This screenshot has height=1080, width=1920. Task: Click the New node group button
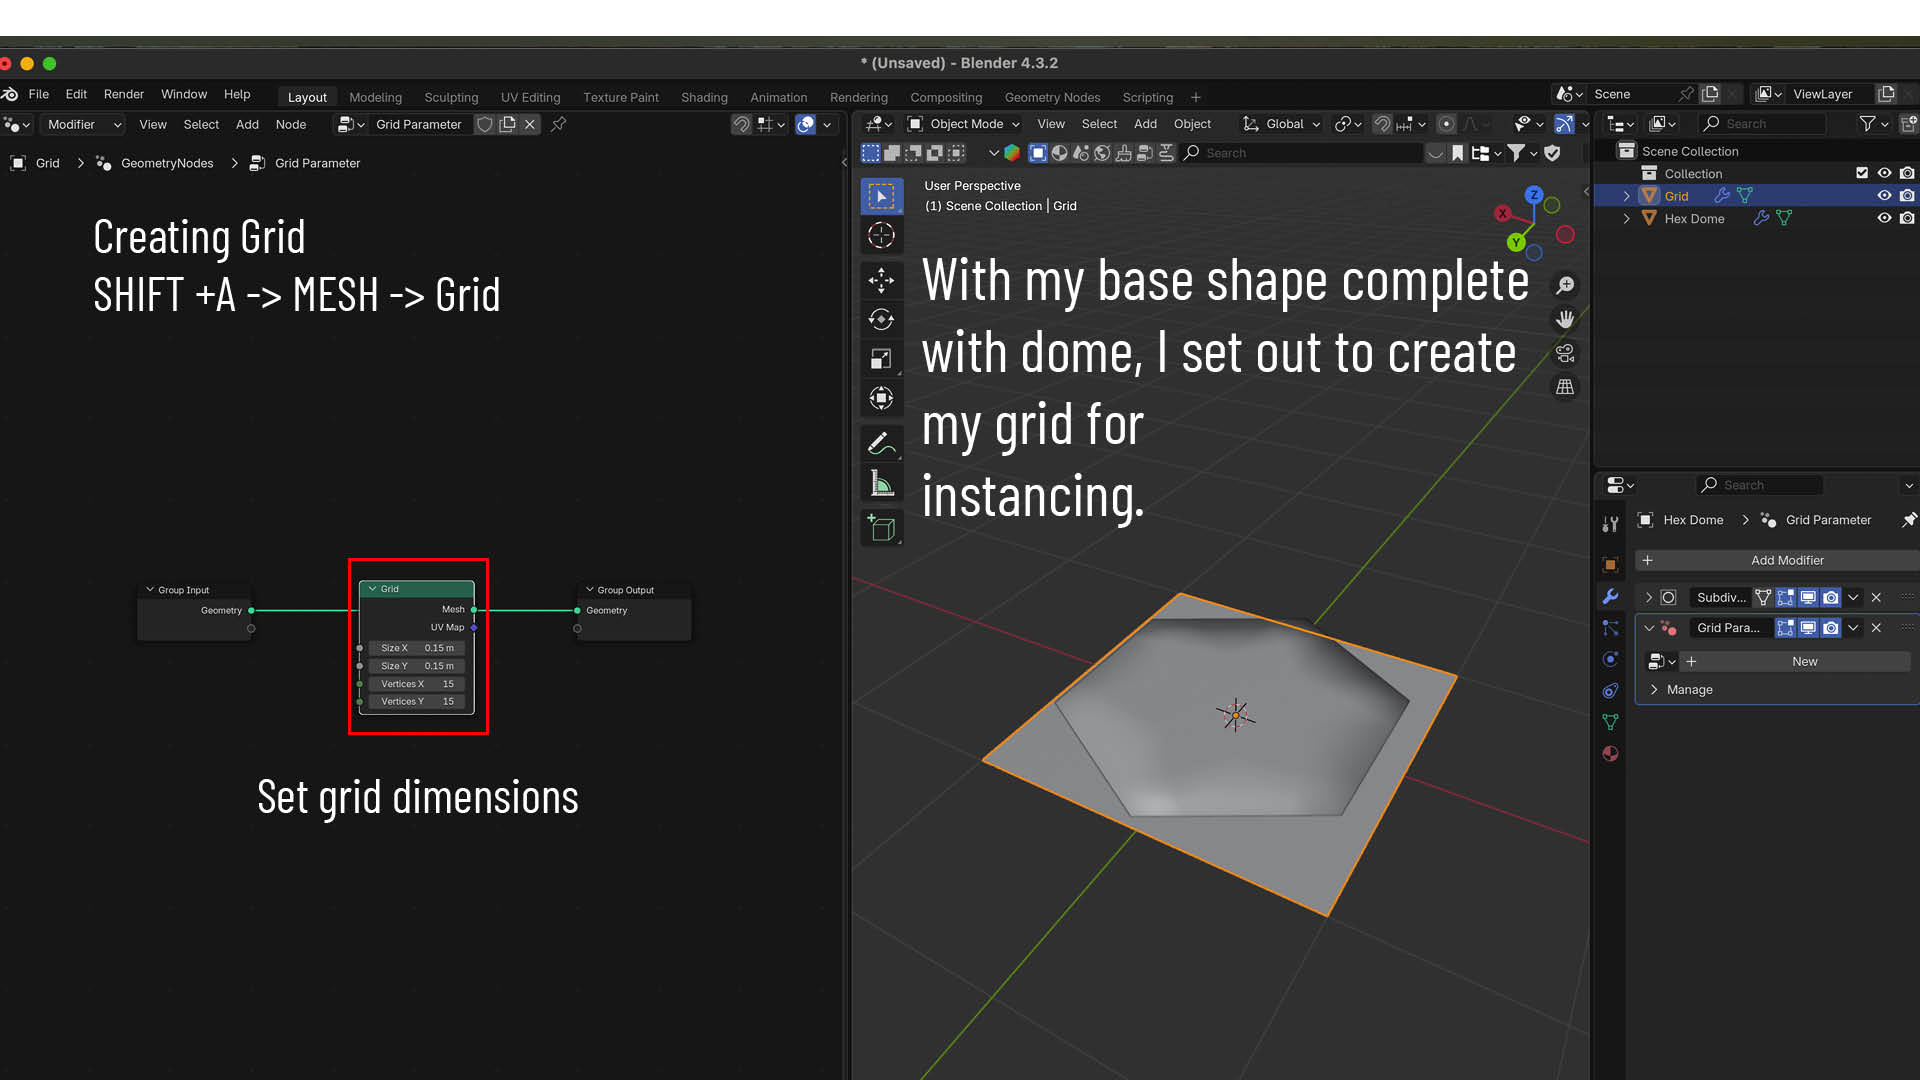(x=1804, y=661)
